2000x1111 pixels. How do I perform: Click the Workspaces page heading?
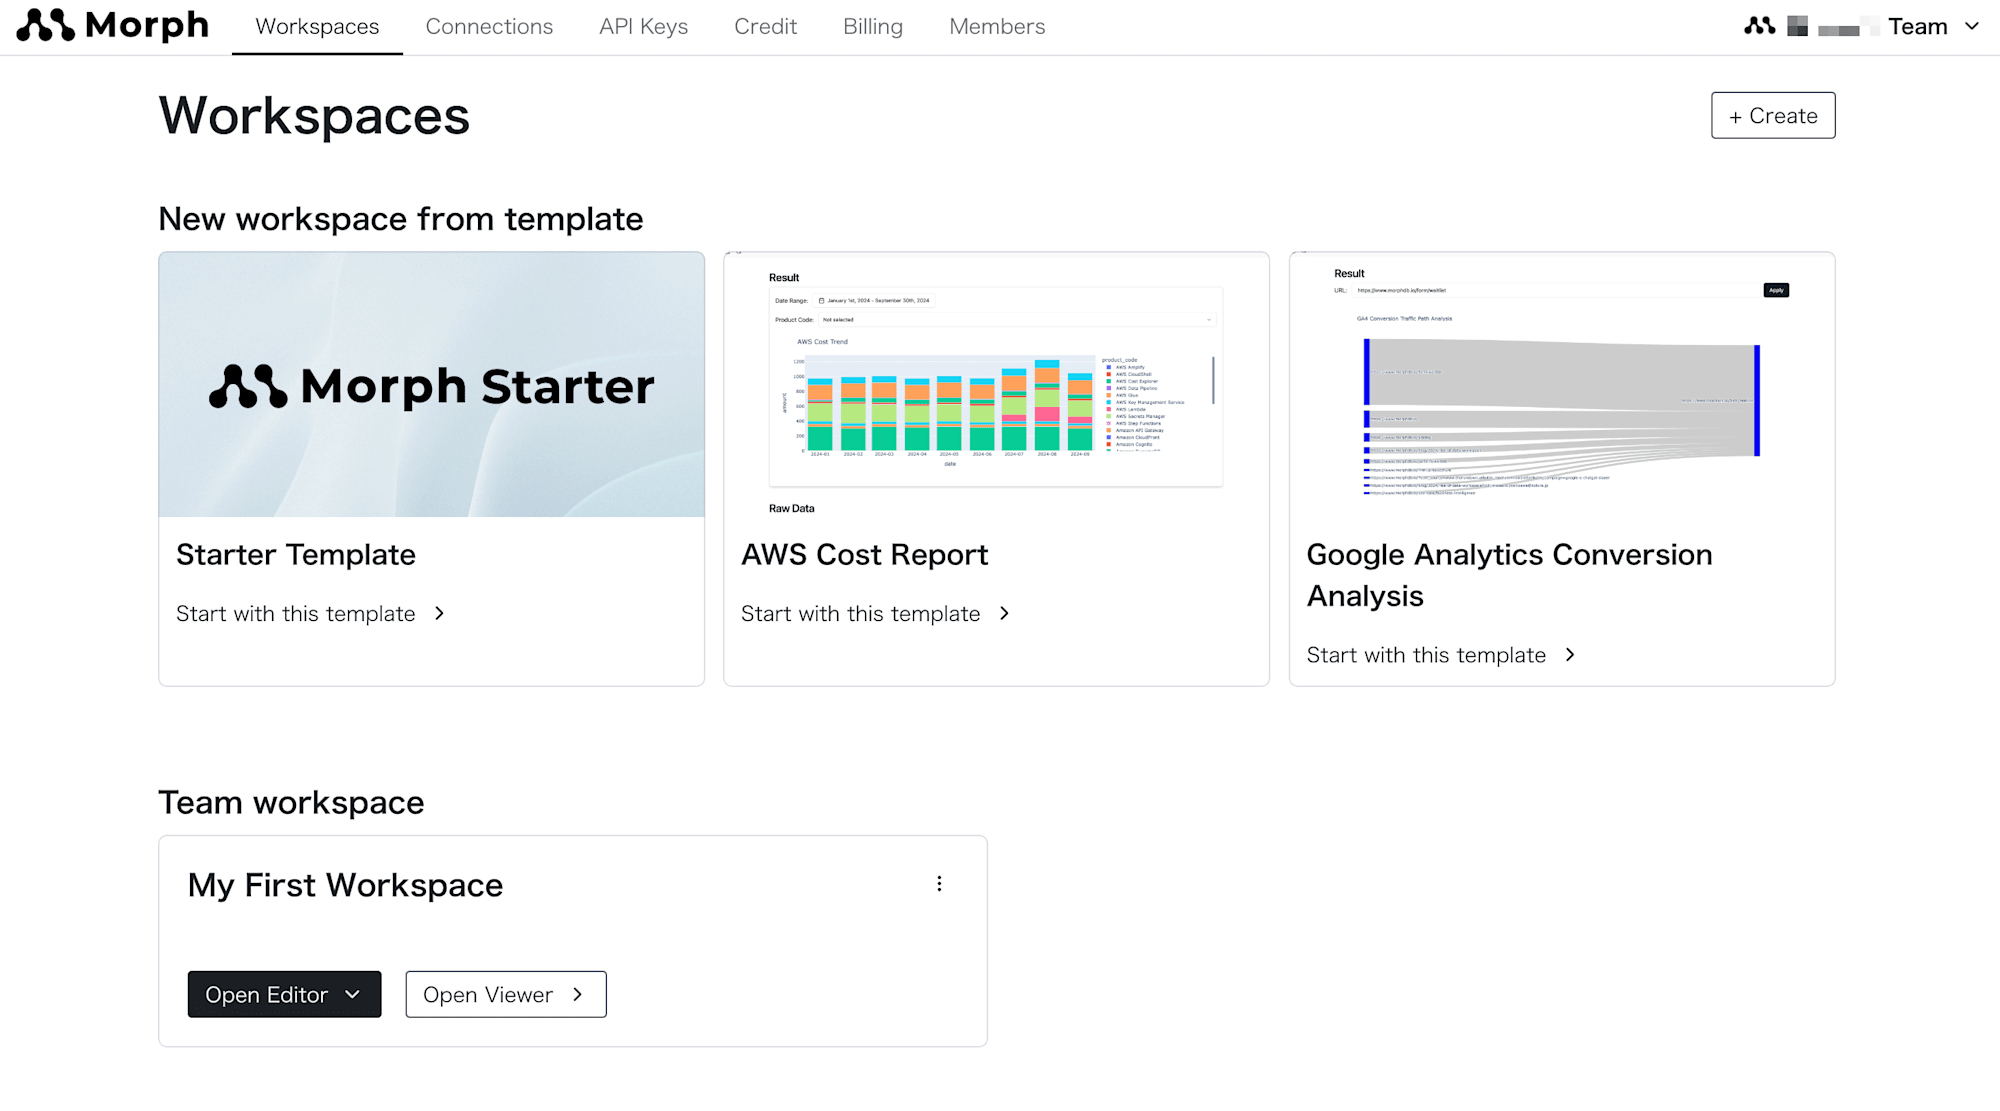point(314,116)
